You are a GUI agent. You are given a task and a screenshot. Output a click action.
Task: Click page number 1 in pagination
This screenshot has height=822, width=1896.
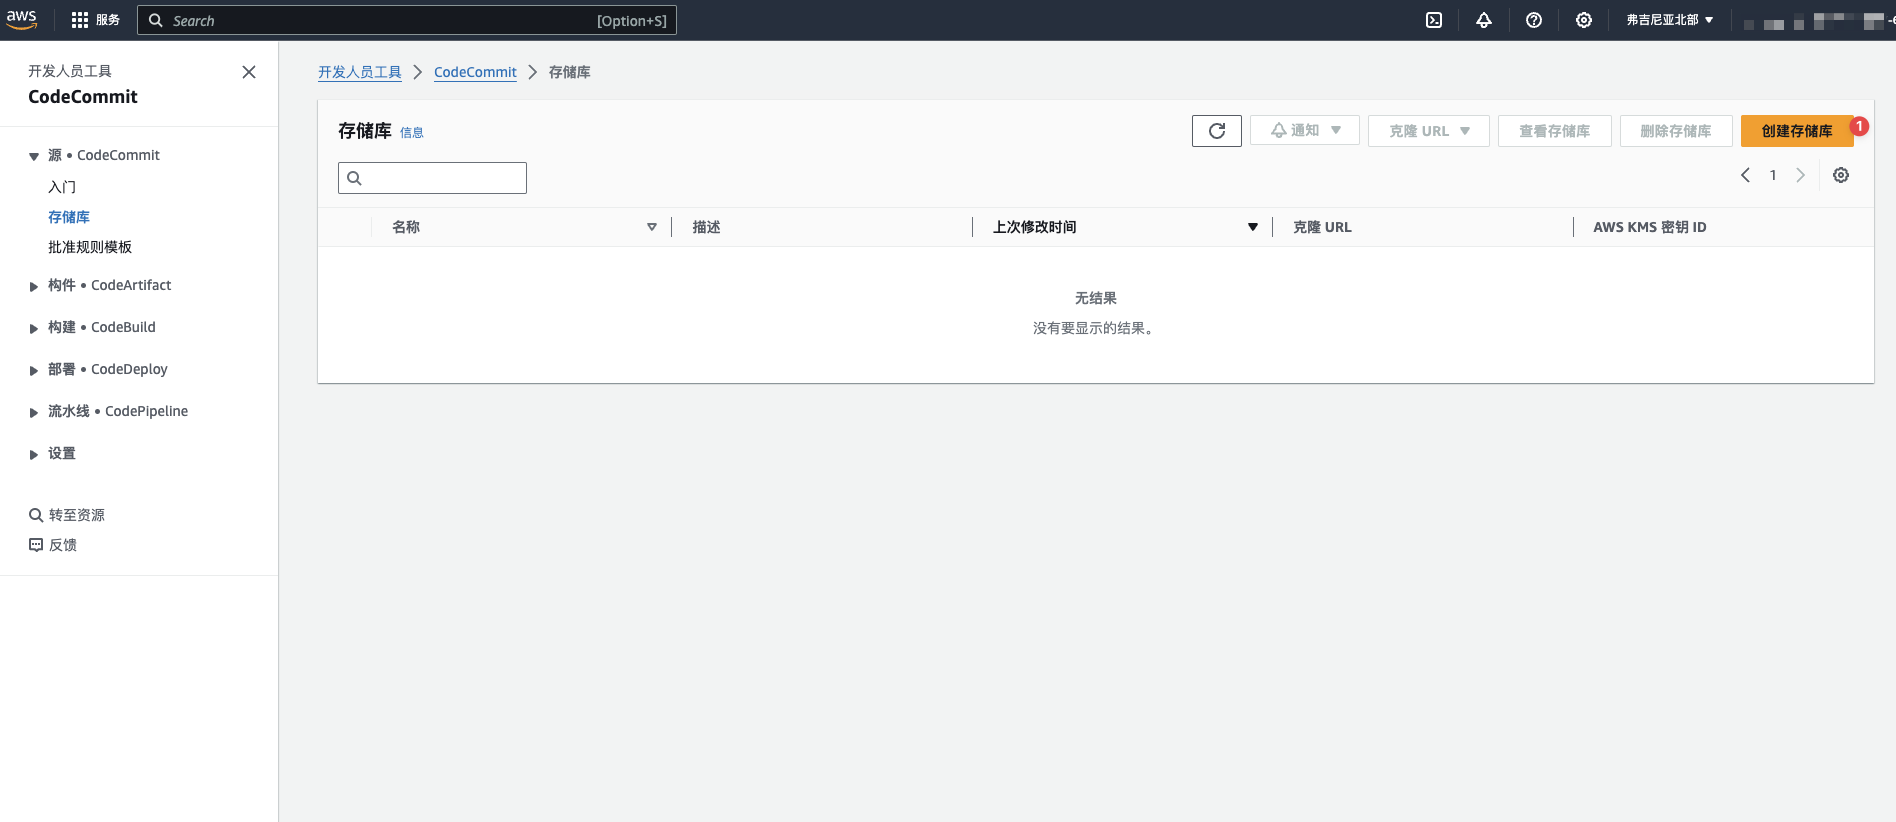[x=1773, y=175]
